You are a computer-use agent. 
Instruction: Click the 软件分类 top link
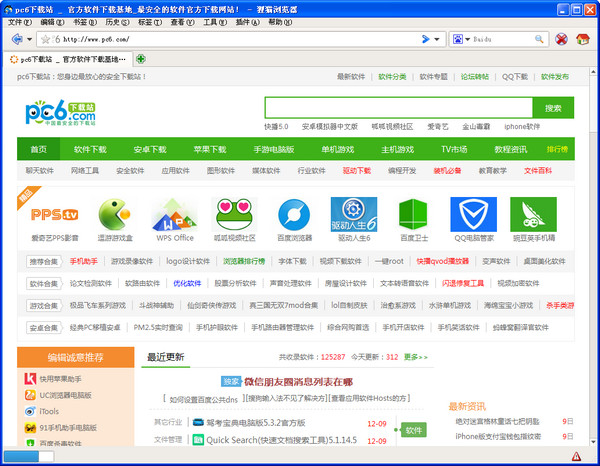(392, 77)
